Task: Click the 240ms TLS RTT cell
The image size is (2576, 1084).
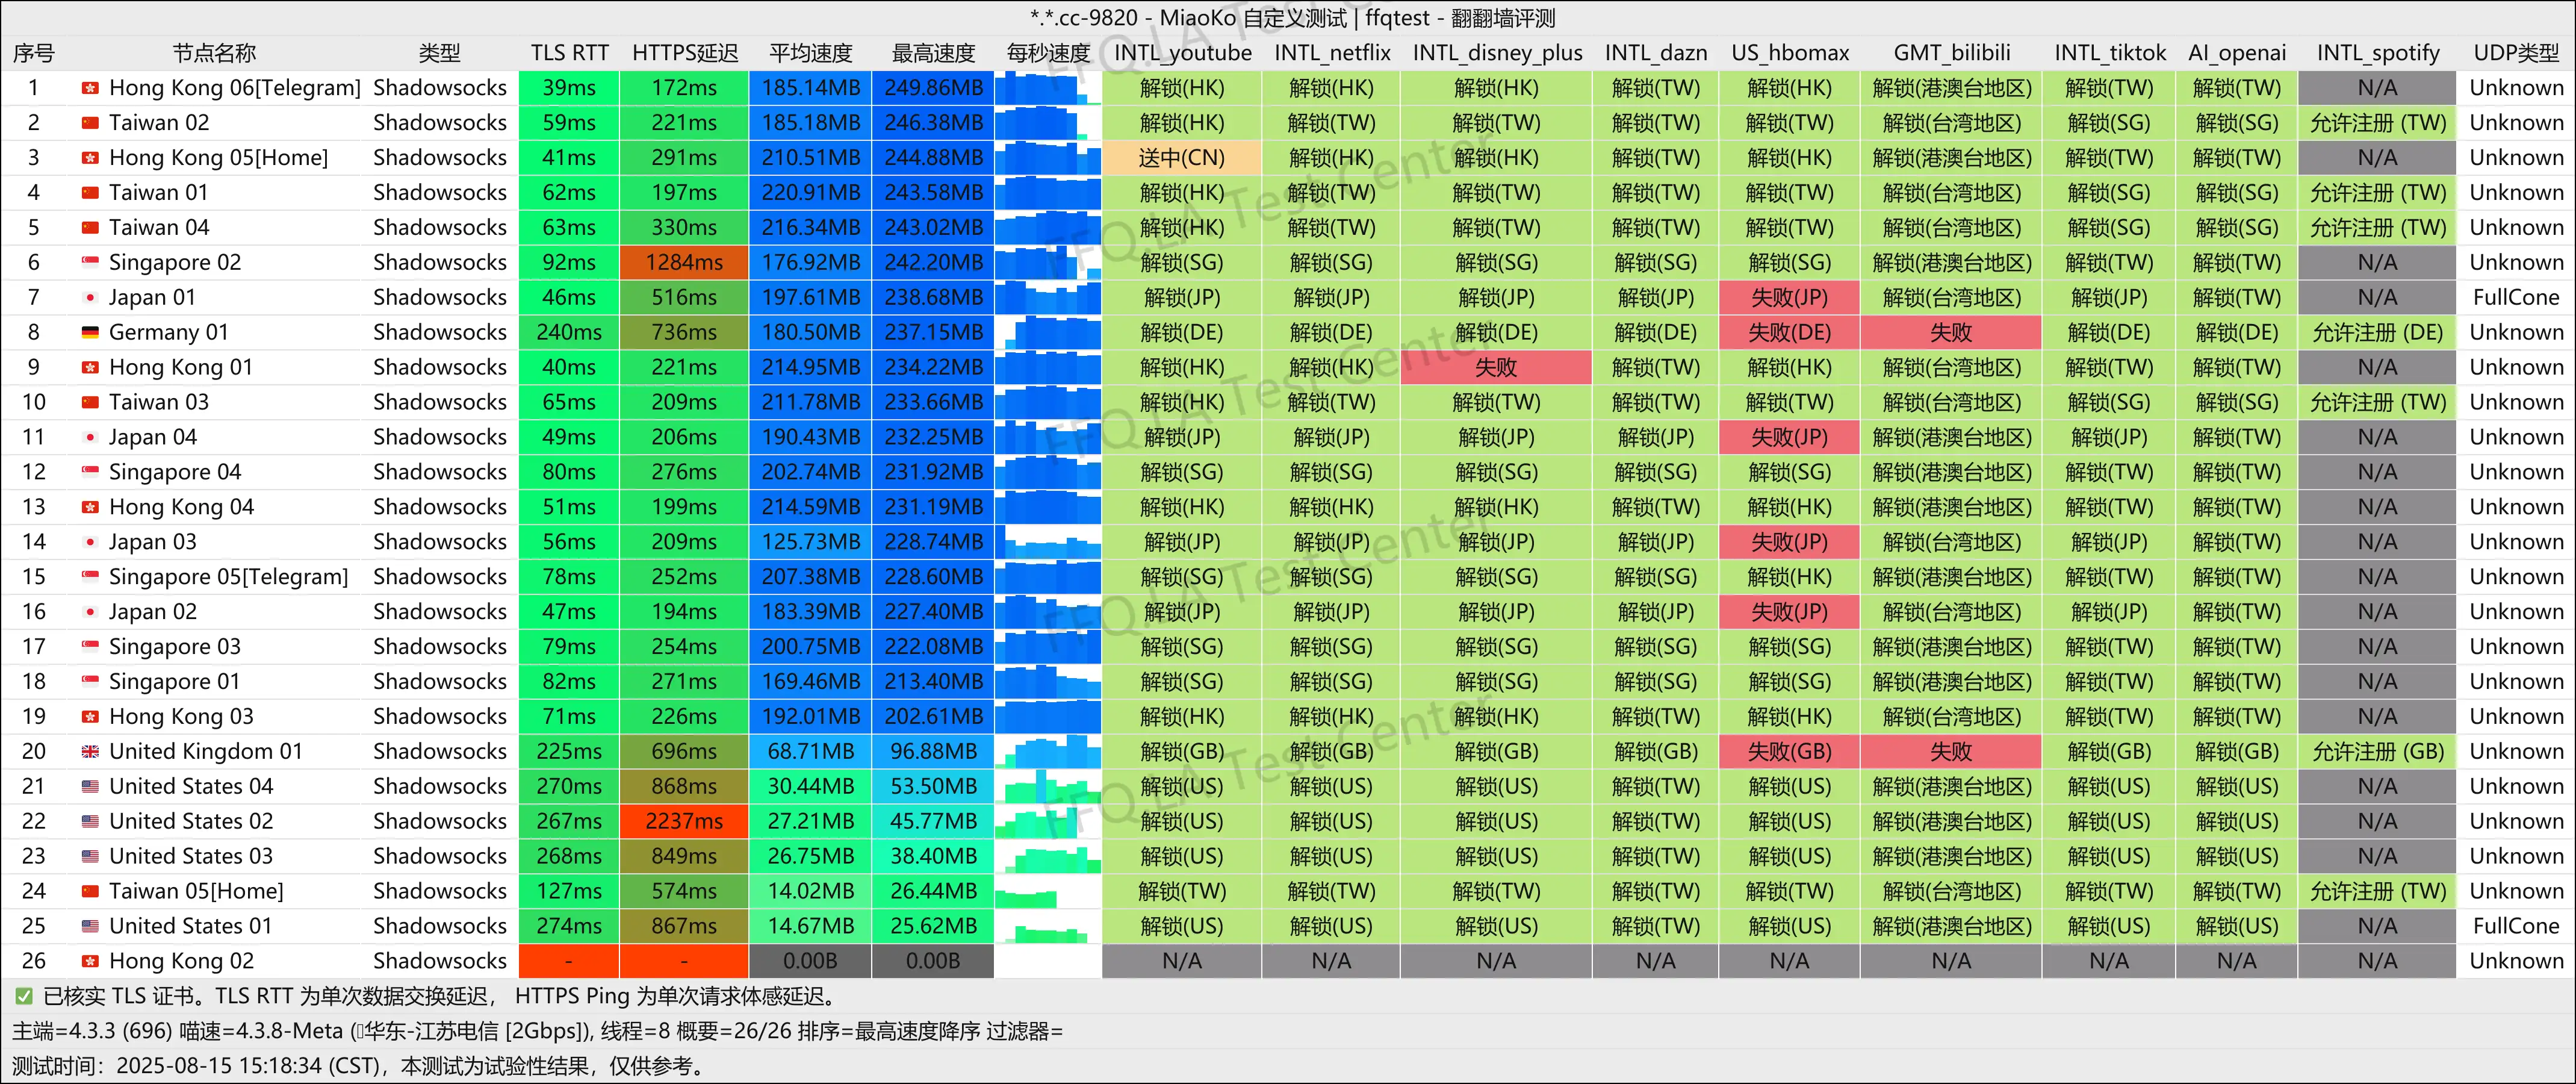Action: pos(569,333)
